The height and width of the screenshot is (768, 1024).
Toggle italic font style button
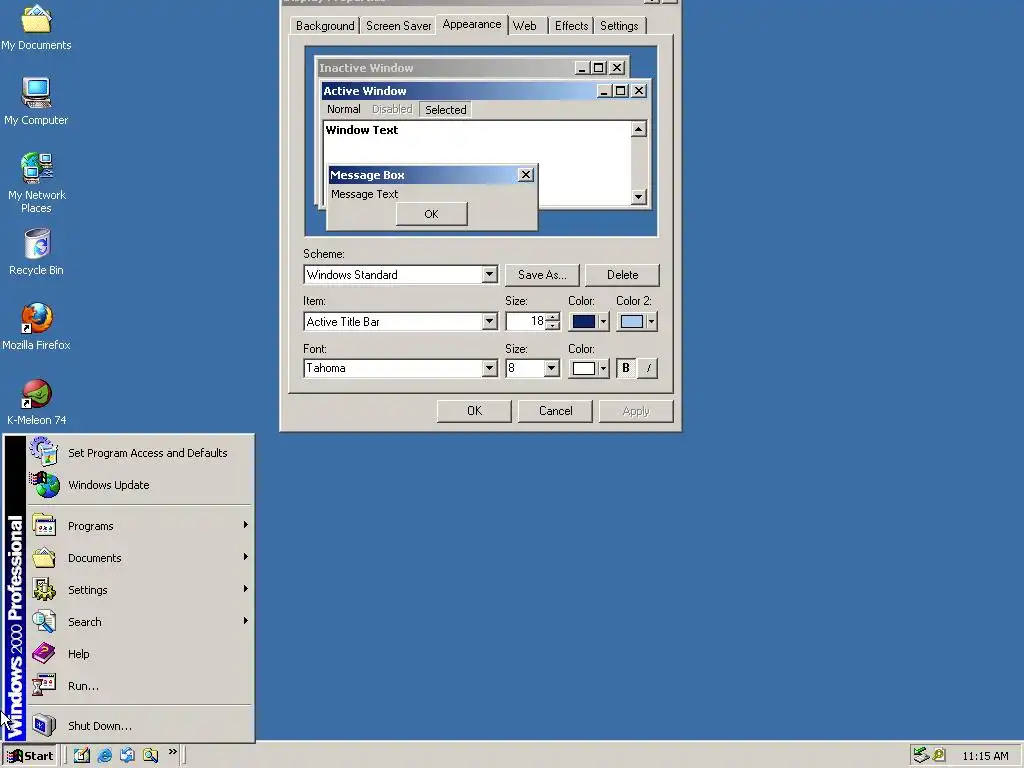647,368
